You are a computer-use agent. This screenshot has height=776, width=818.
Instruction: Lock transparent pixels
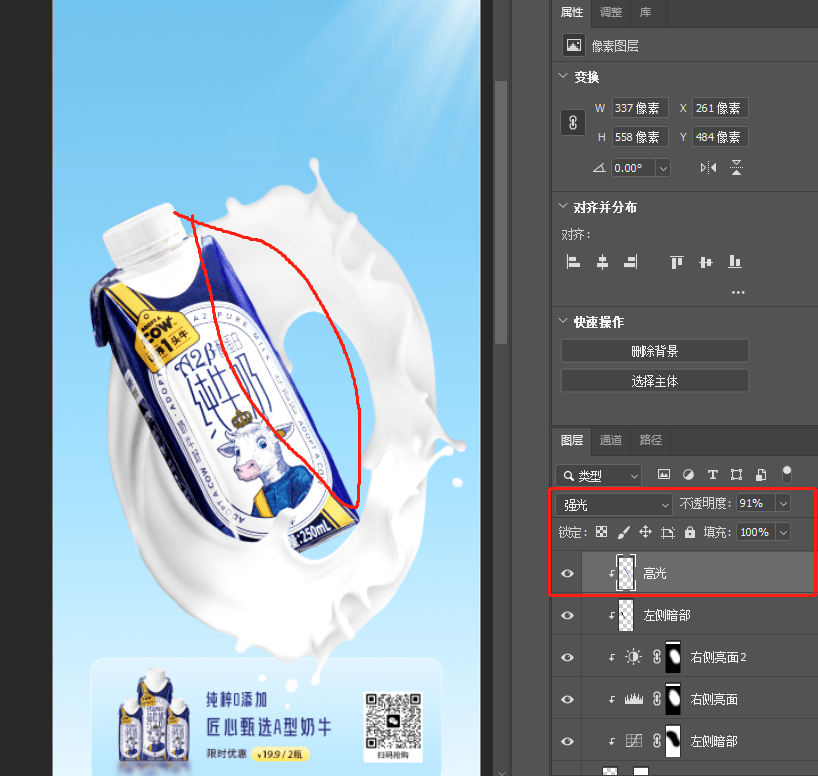602,532
